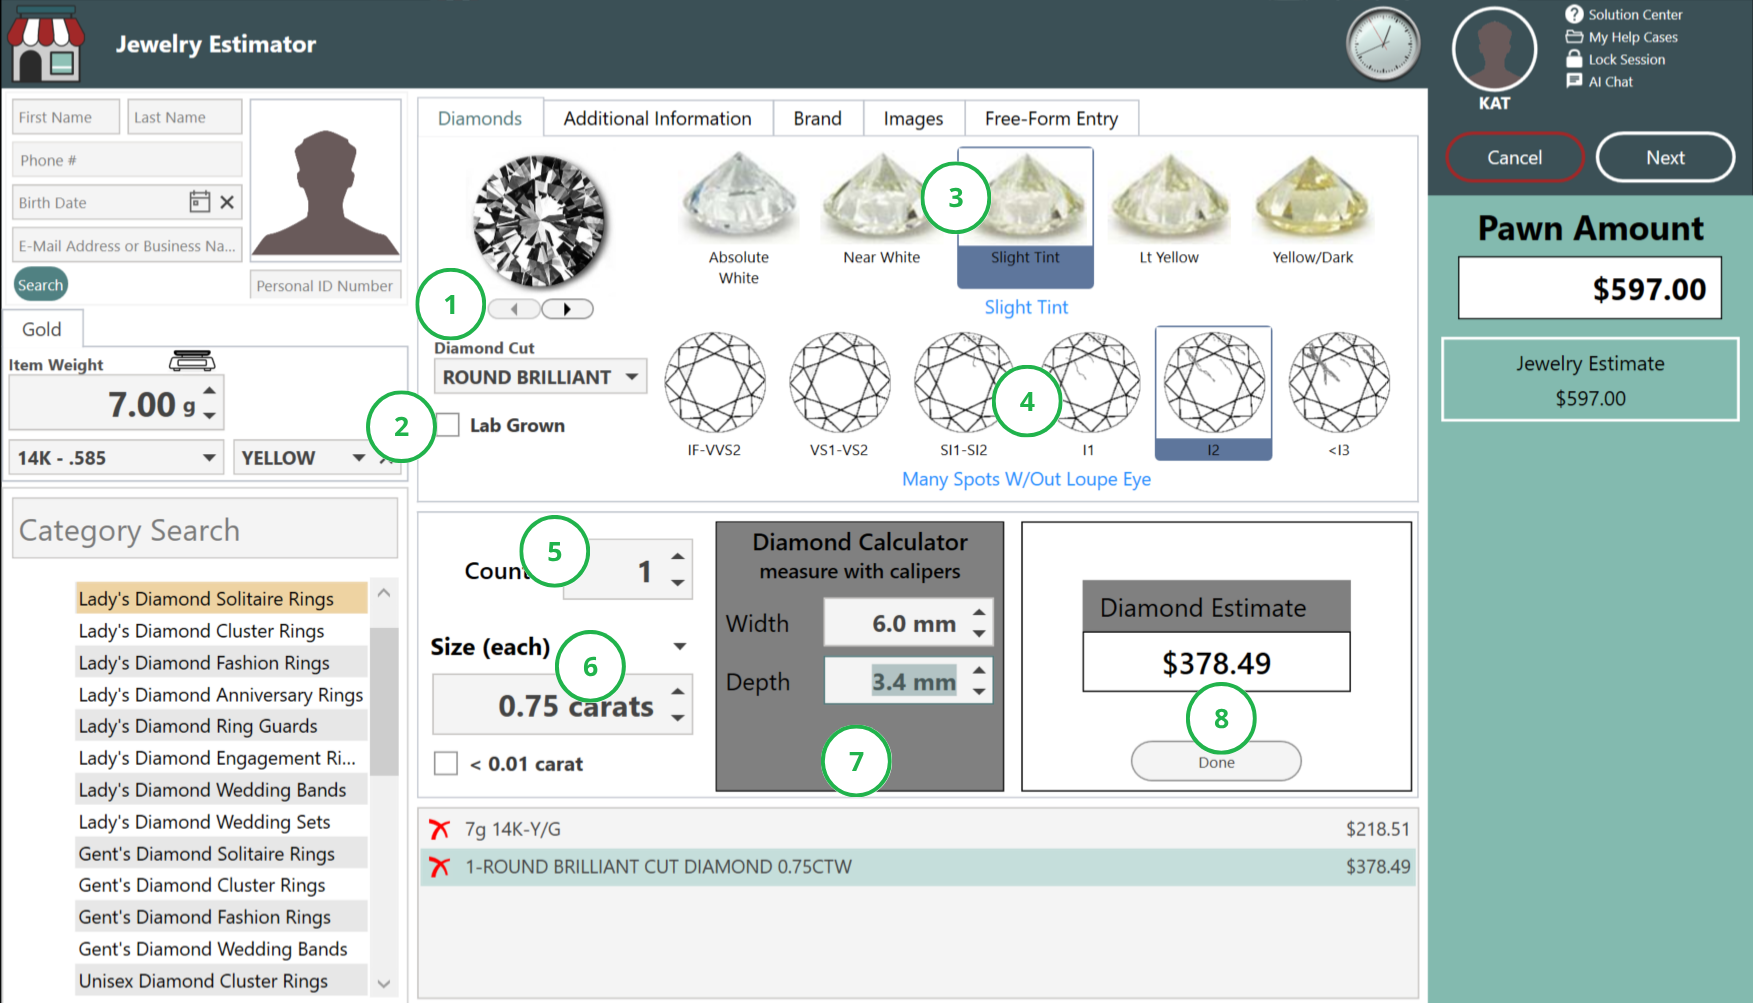Image resolution: width=1753 pixels, height=1003 pixels.
Task: Remove the round brilliant diamond line item
Action: tap(439, 867)
